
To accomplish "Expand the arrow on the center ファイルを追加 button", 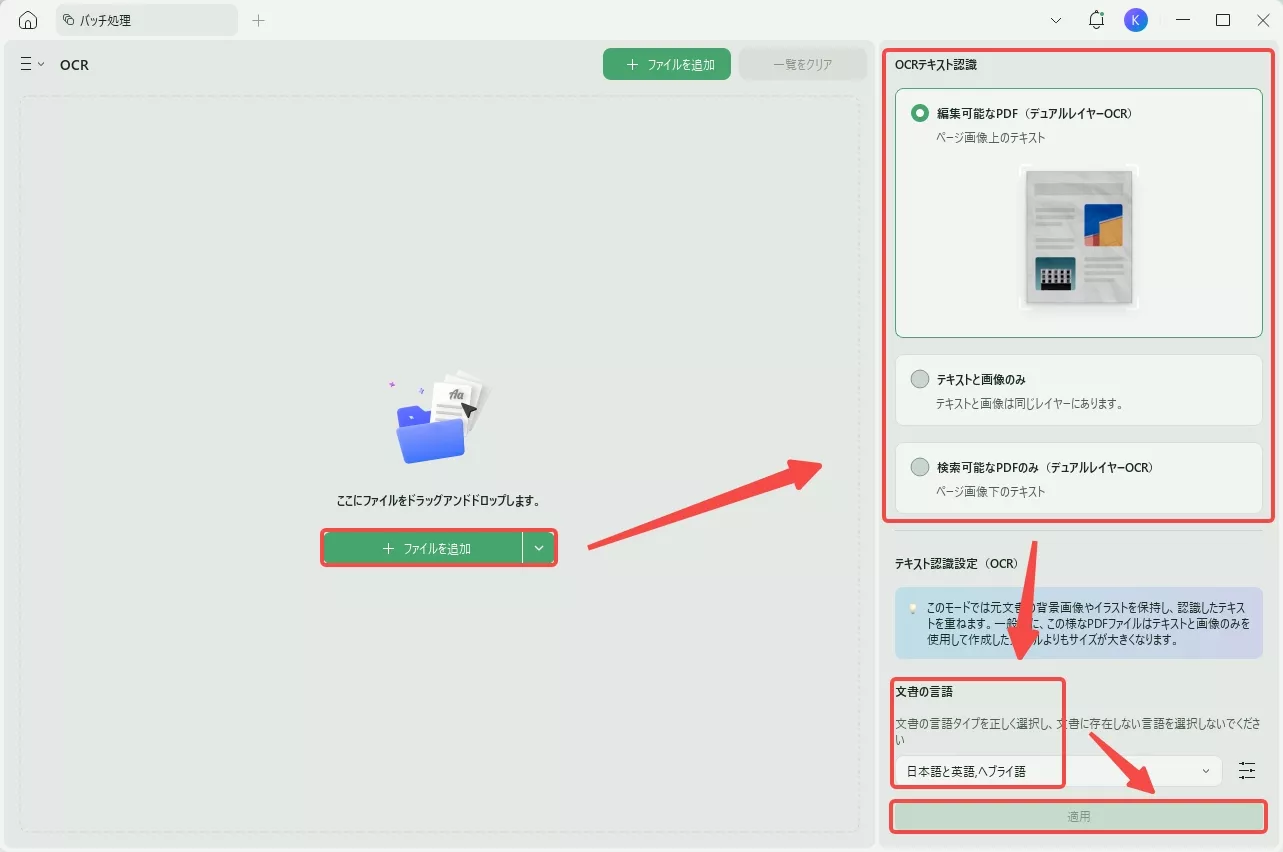I will click(539, 547).
